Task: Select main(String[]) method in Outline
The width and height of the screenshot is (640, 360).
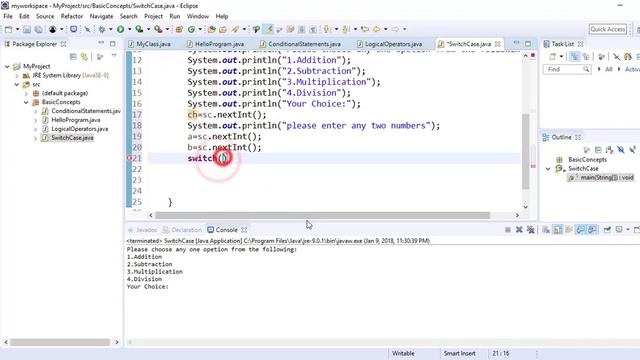Action: tap(601, 178)
